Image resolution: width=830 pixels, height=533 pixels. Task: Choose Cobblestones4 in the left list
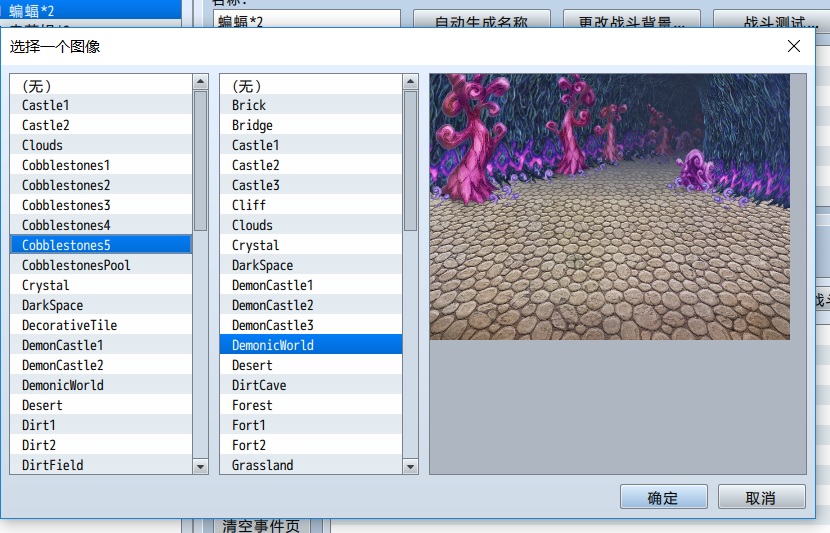point(101,225)
